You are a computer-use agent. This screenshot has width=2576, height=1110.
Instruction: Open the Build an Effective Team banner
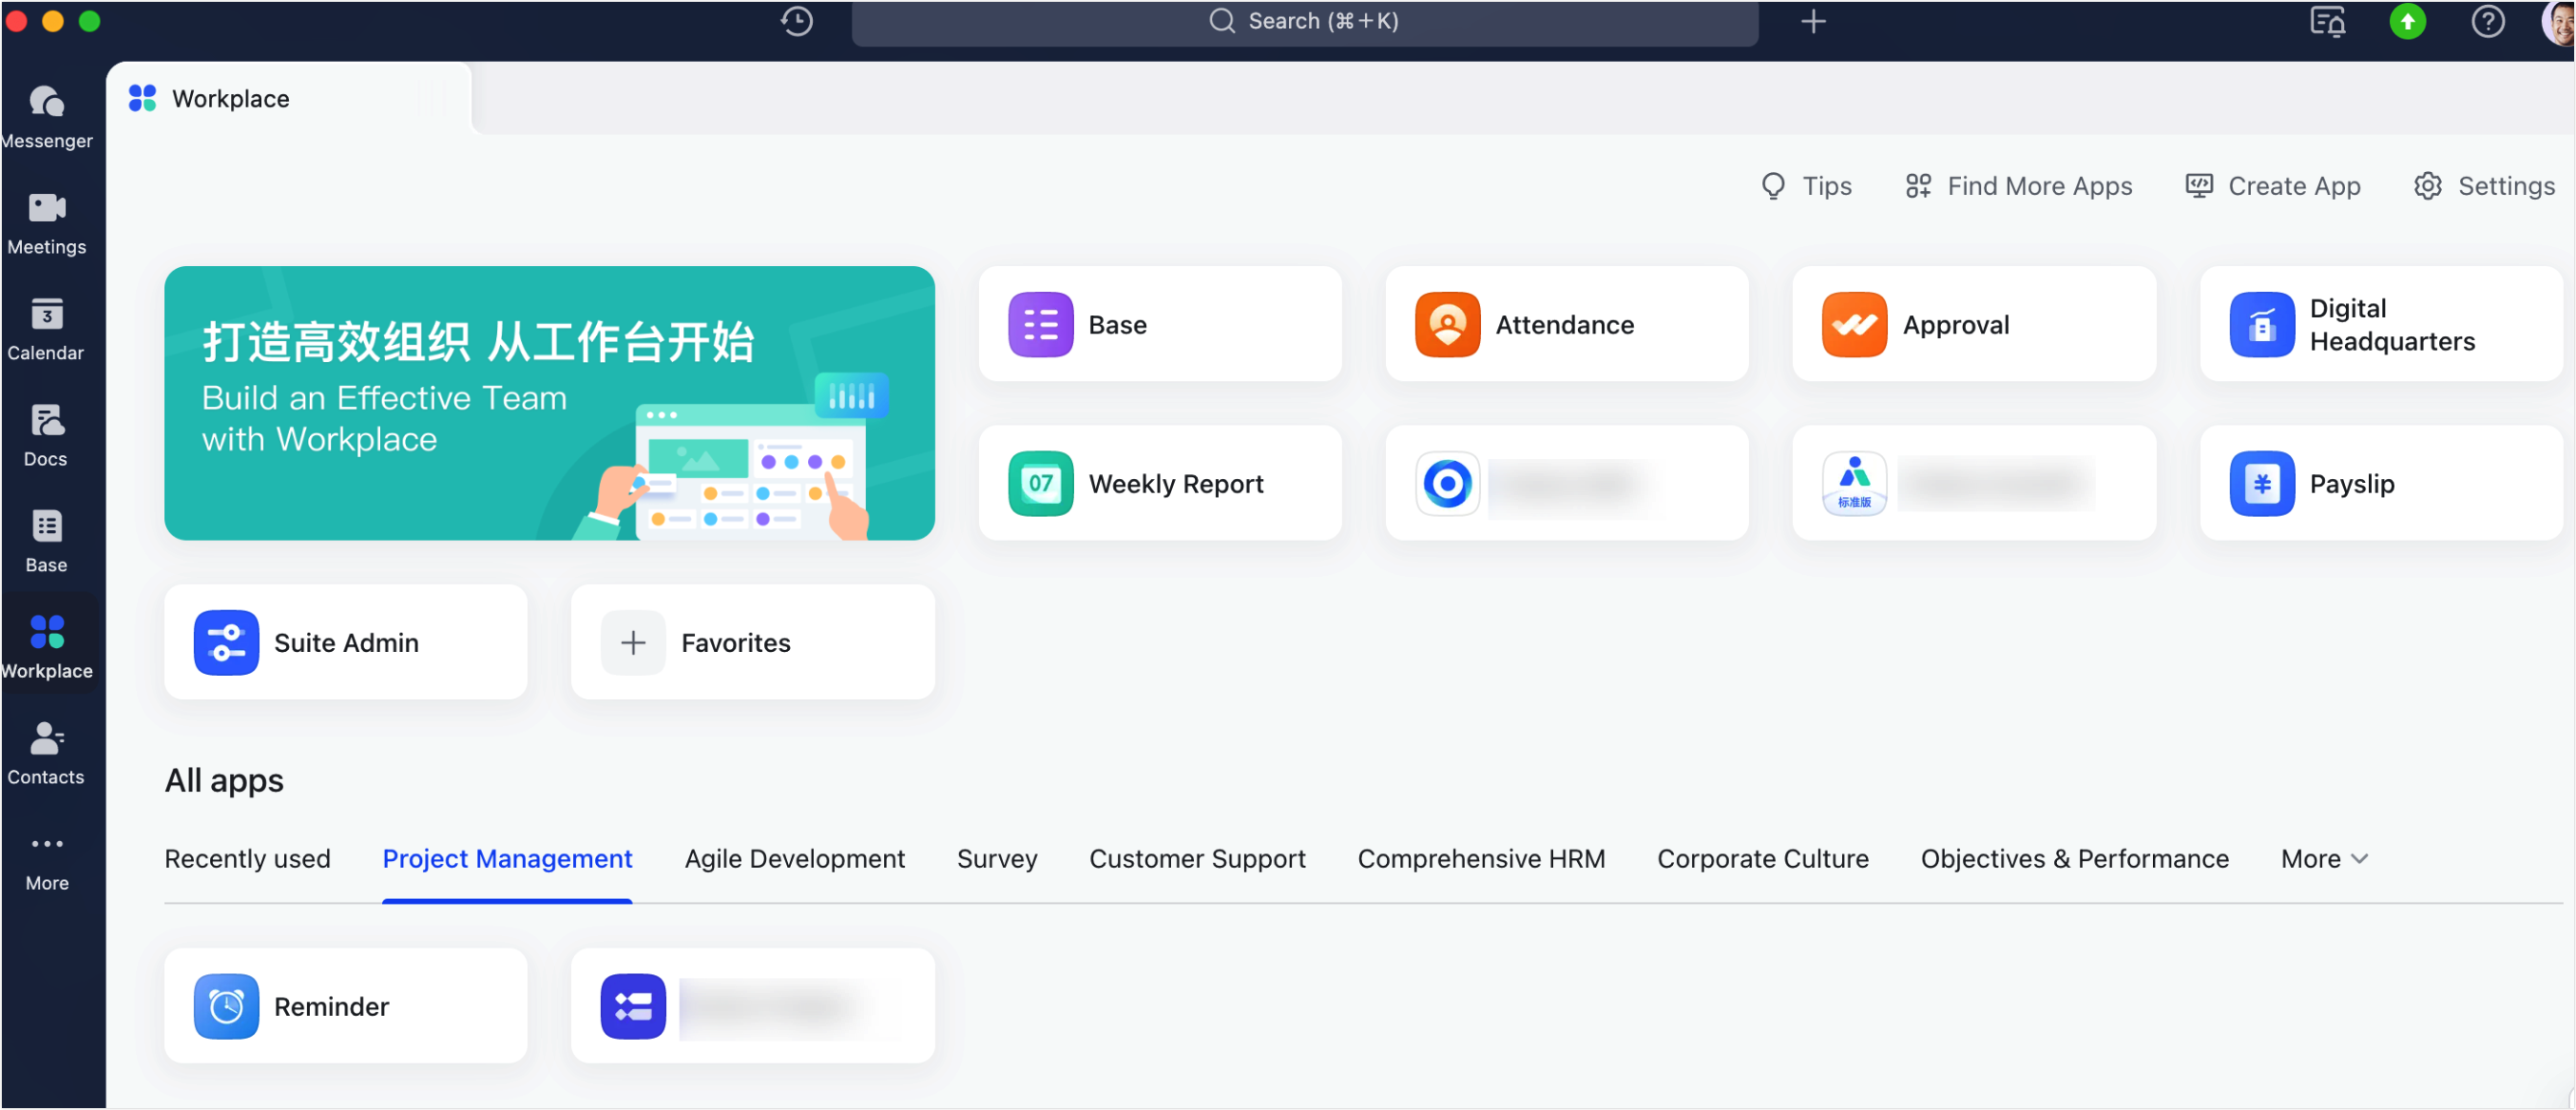coord(549,403)
